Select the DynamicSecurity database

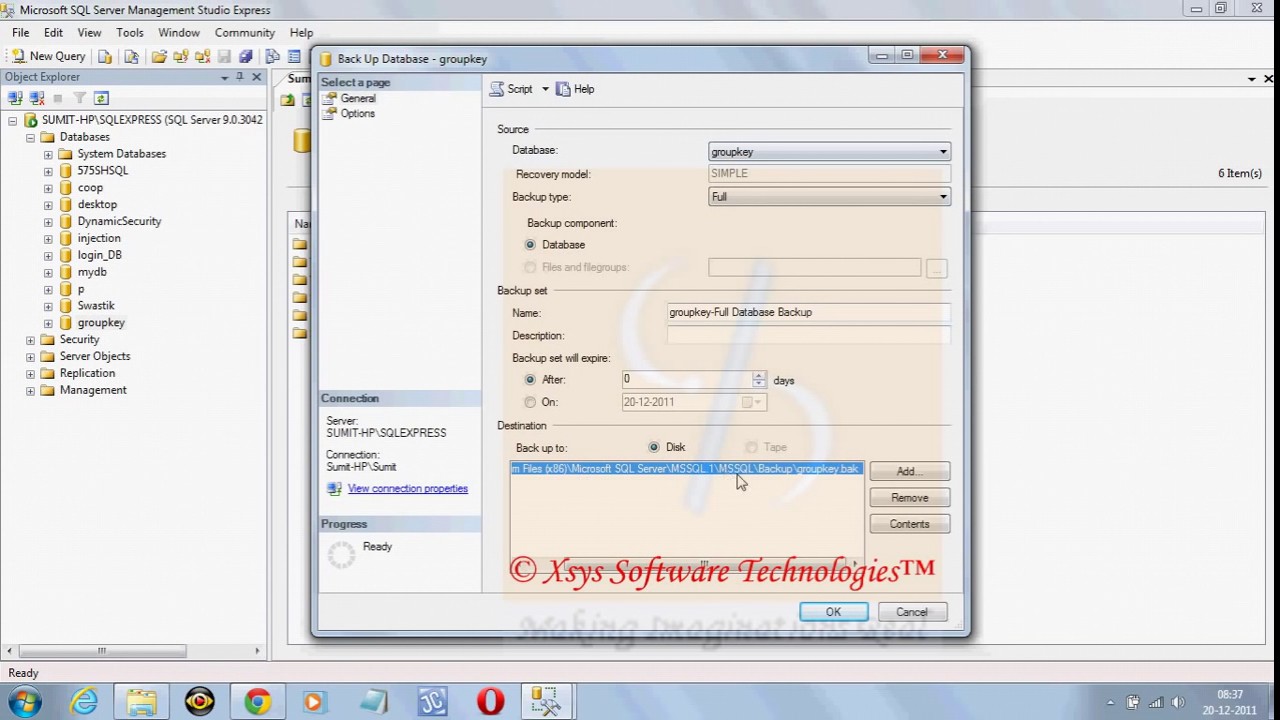119,221
